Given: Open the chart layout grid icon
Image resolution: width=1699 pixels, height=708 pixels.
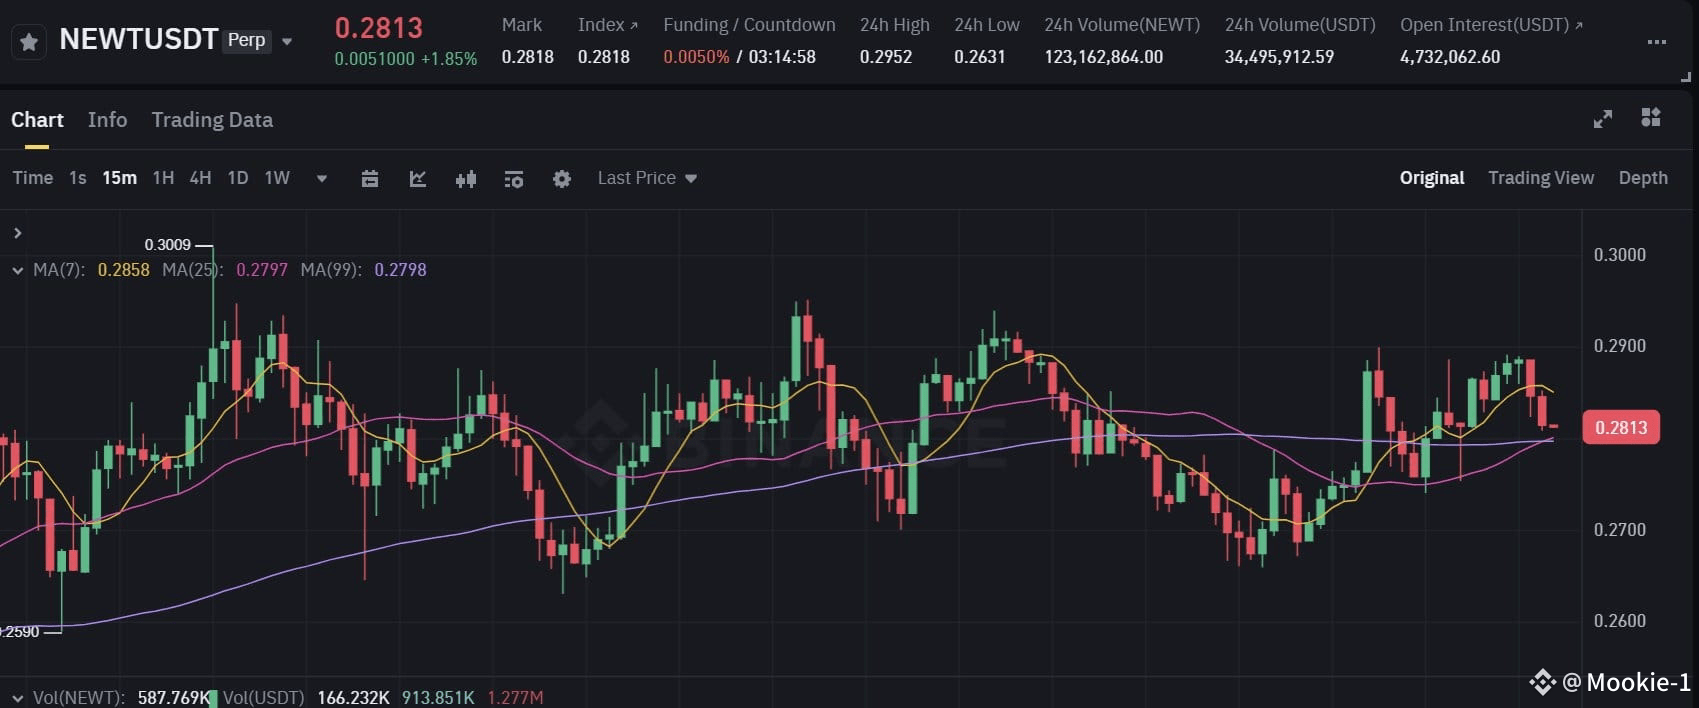Looking at the screenshot, I should 1651,118.
